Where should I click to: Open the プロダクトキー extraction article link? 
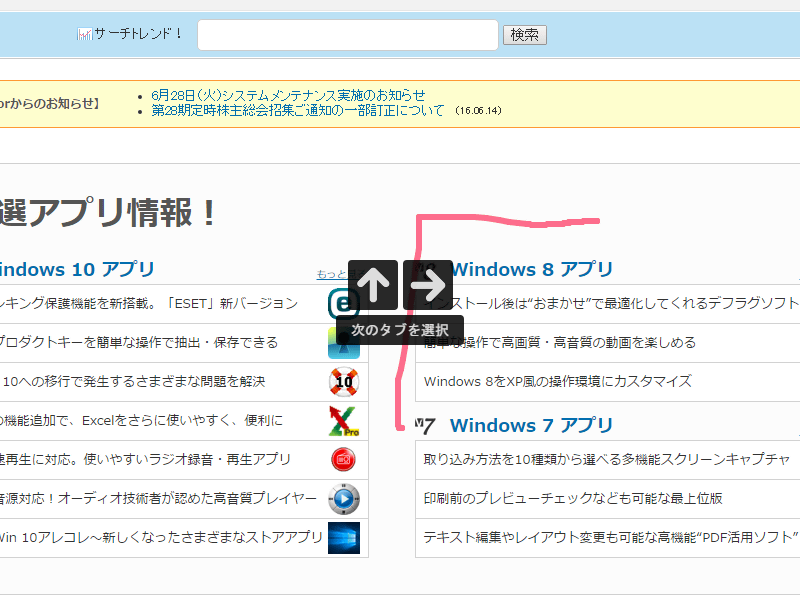139,342
